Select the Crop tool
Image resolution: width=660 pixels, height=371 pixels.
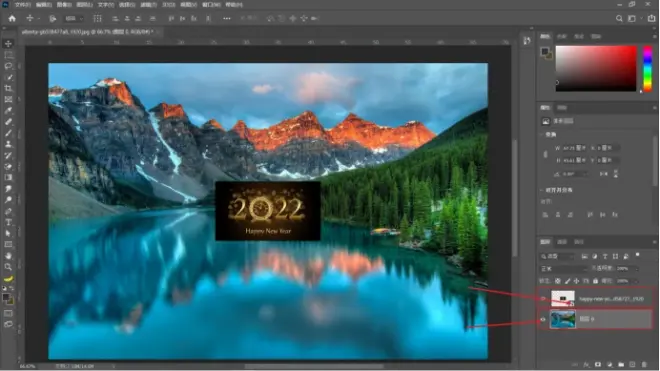8,88
